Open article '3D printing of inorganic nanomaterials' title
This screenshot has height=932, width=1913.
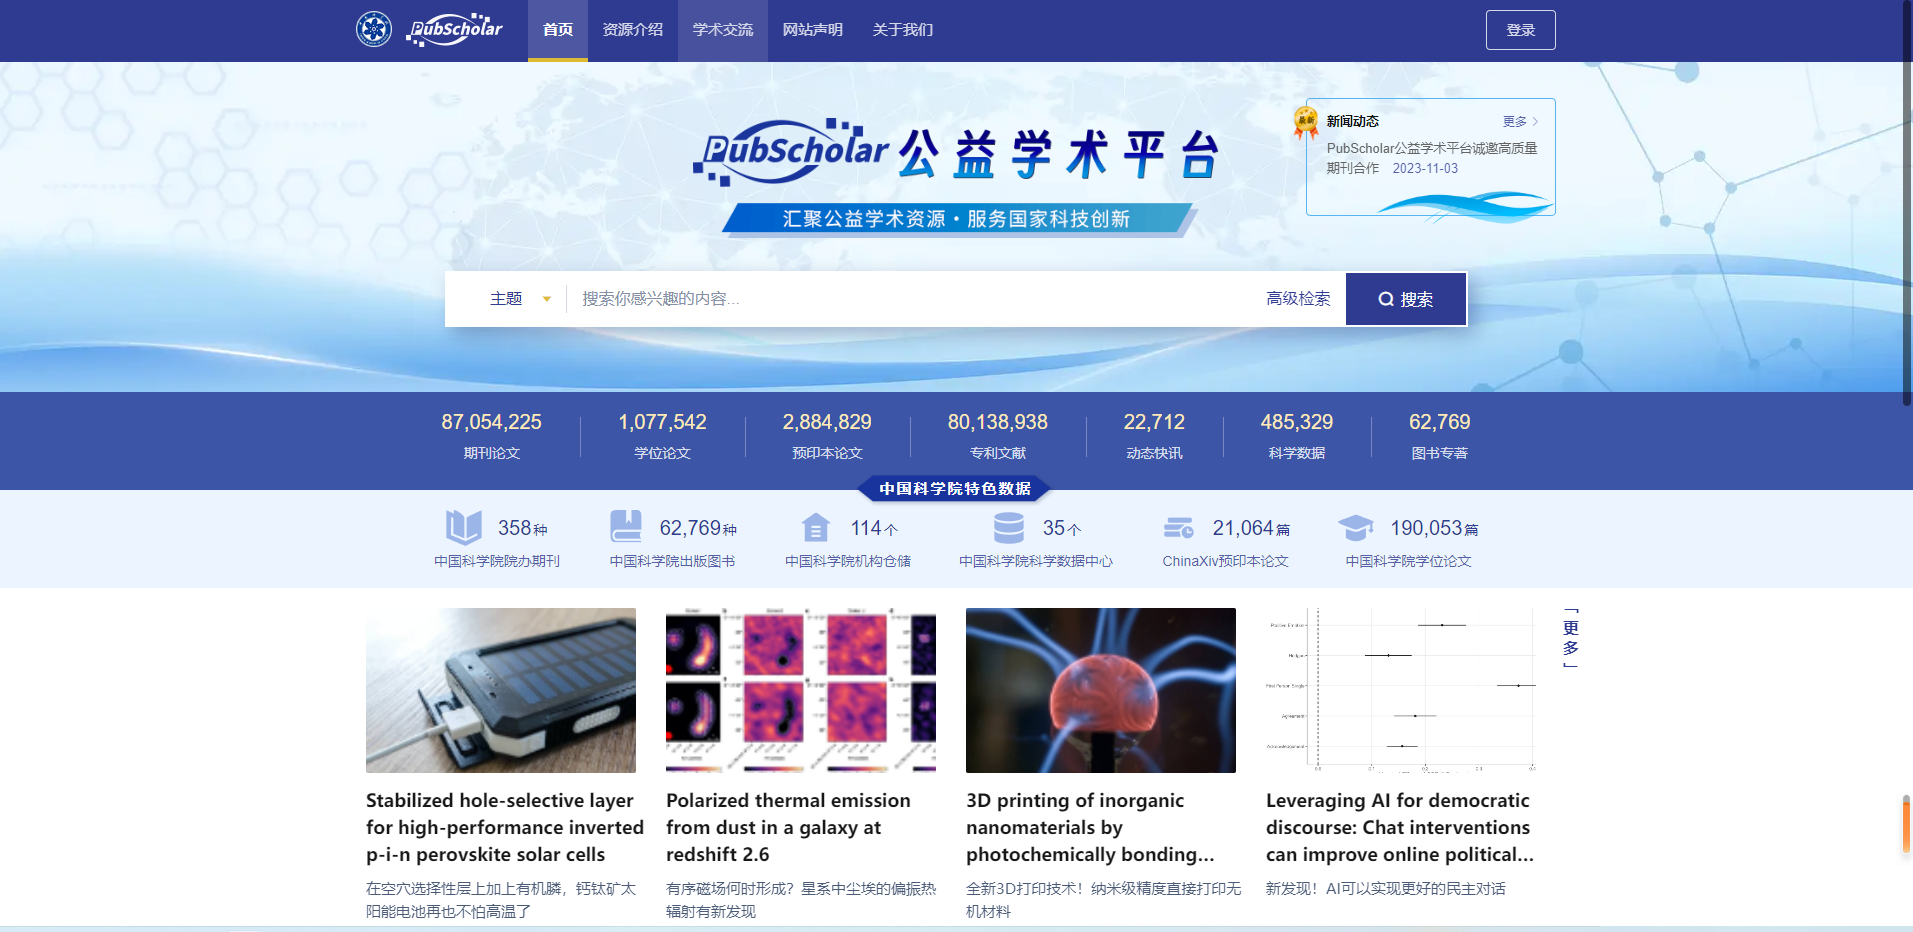[1090, 827]
